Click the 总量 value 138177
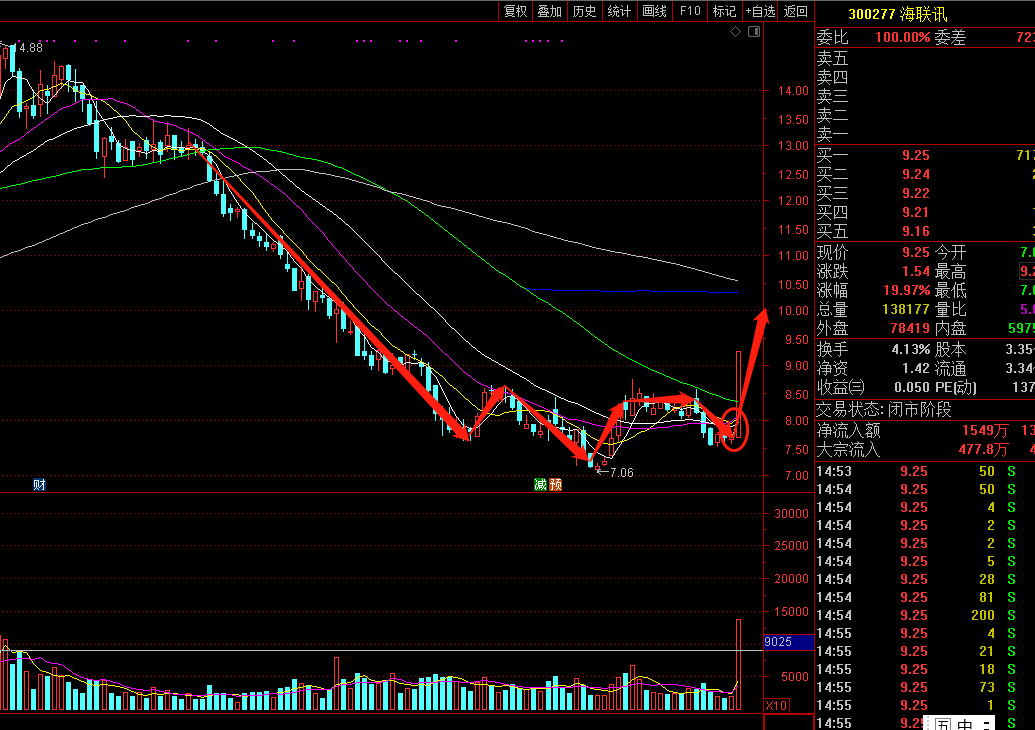The height and width of the screenshot is (730, 1035). (906, 310)
